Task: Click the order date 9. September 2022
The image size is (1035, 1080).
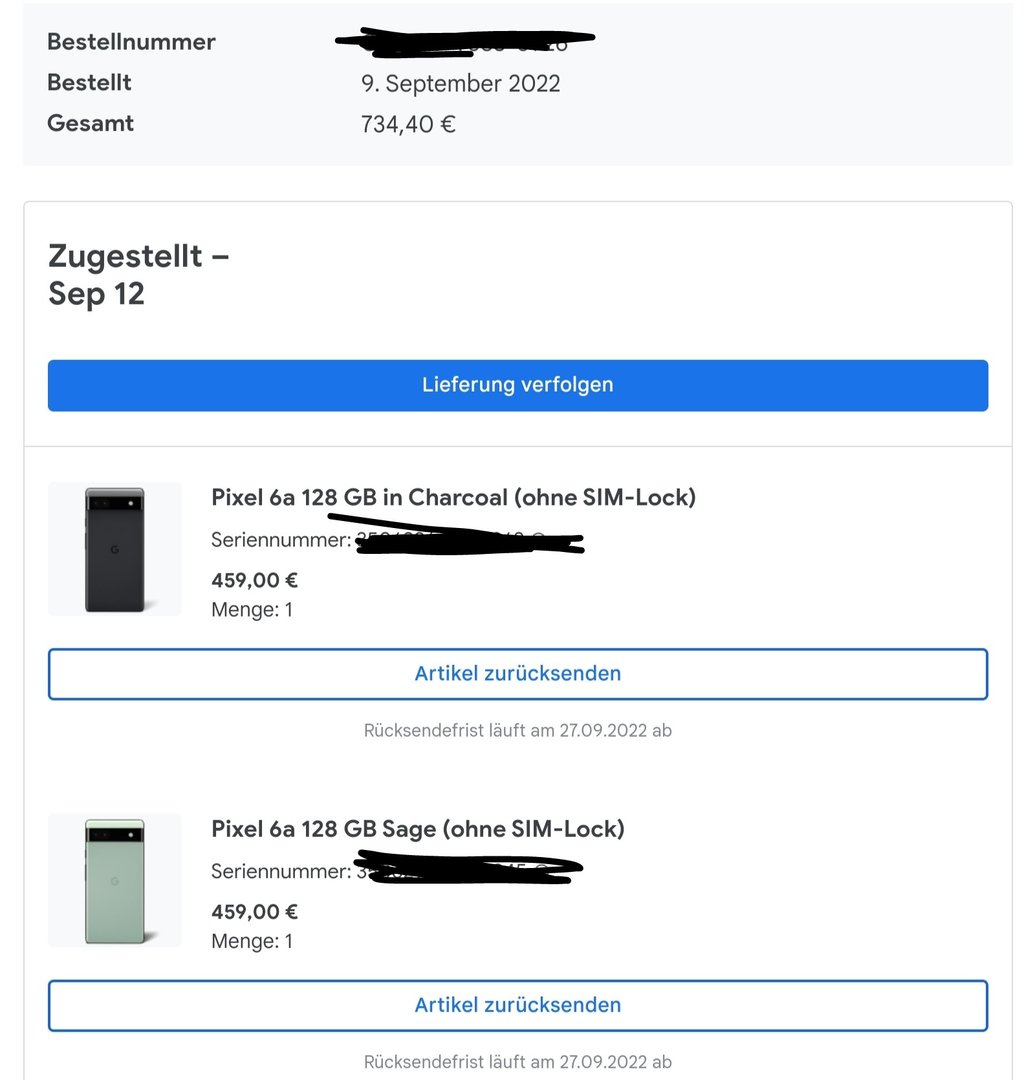Action: [x=460, y=83]
